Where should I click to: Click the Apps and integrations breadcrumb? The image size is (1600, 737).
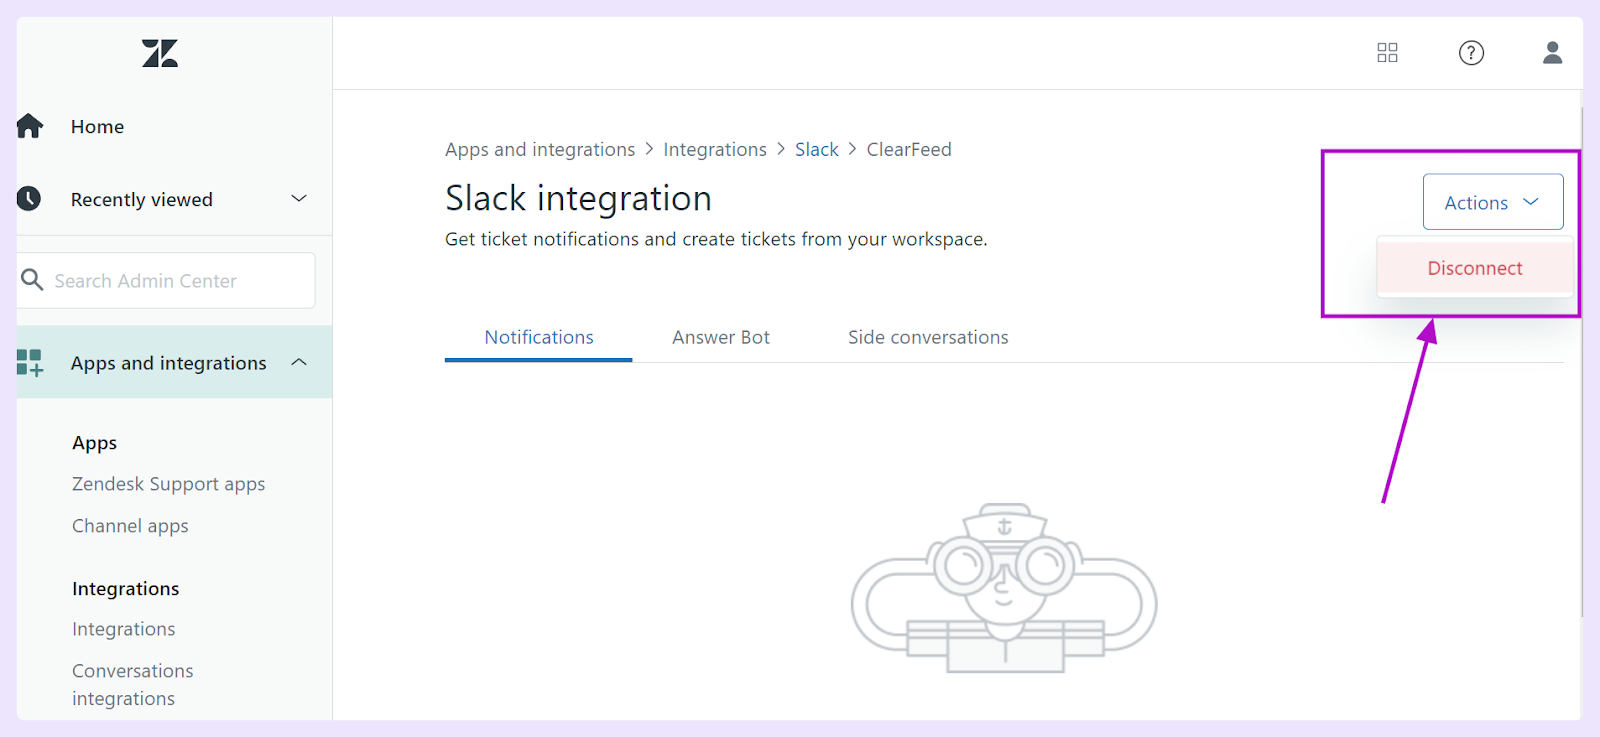click(540, 150)
